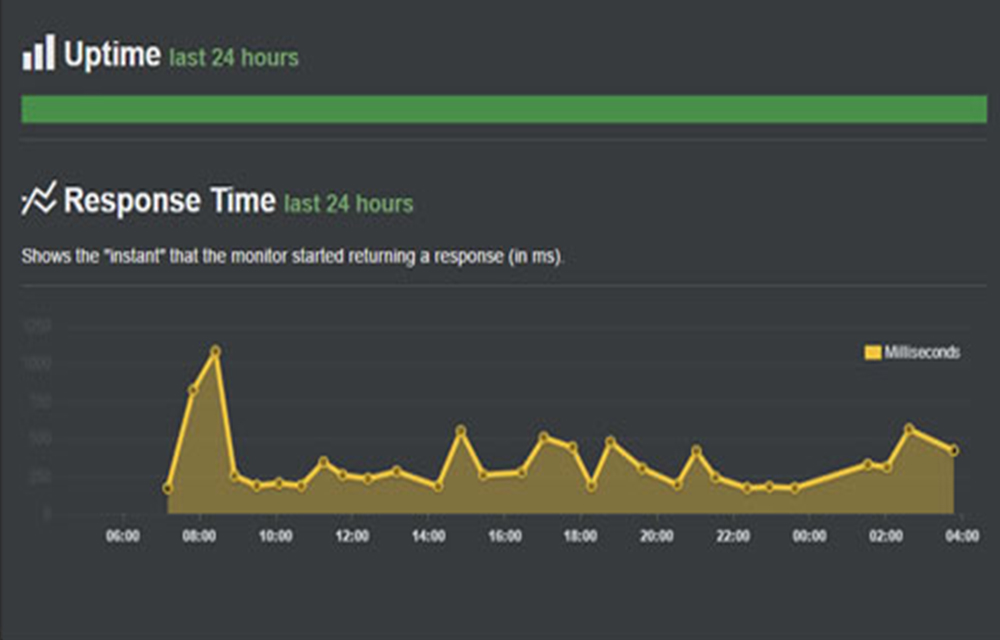1000x640 pixels.
Task: Click the 02:00 axis label
Action: [x=886, y=536]
